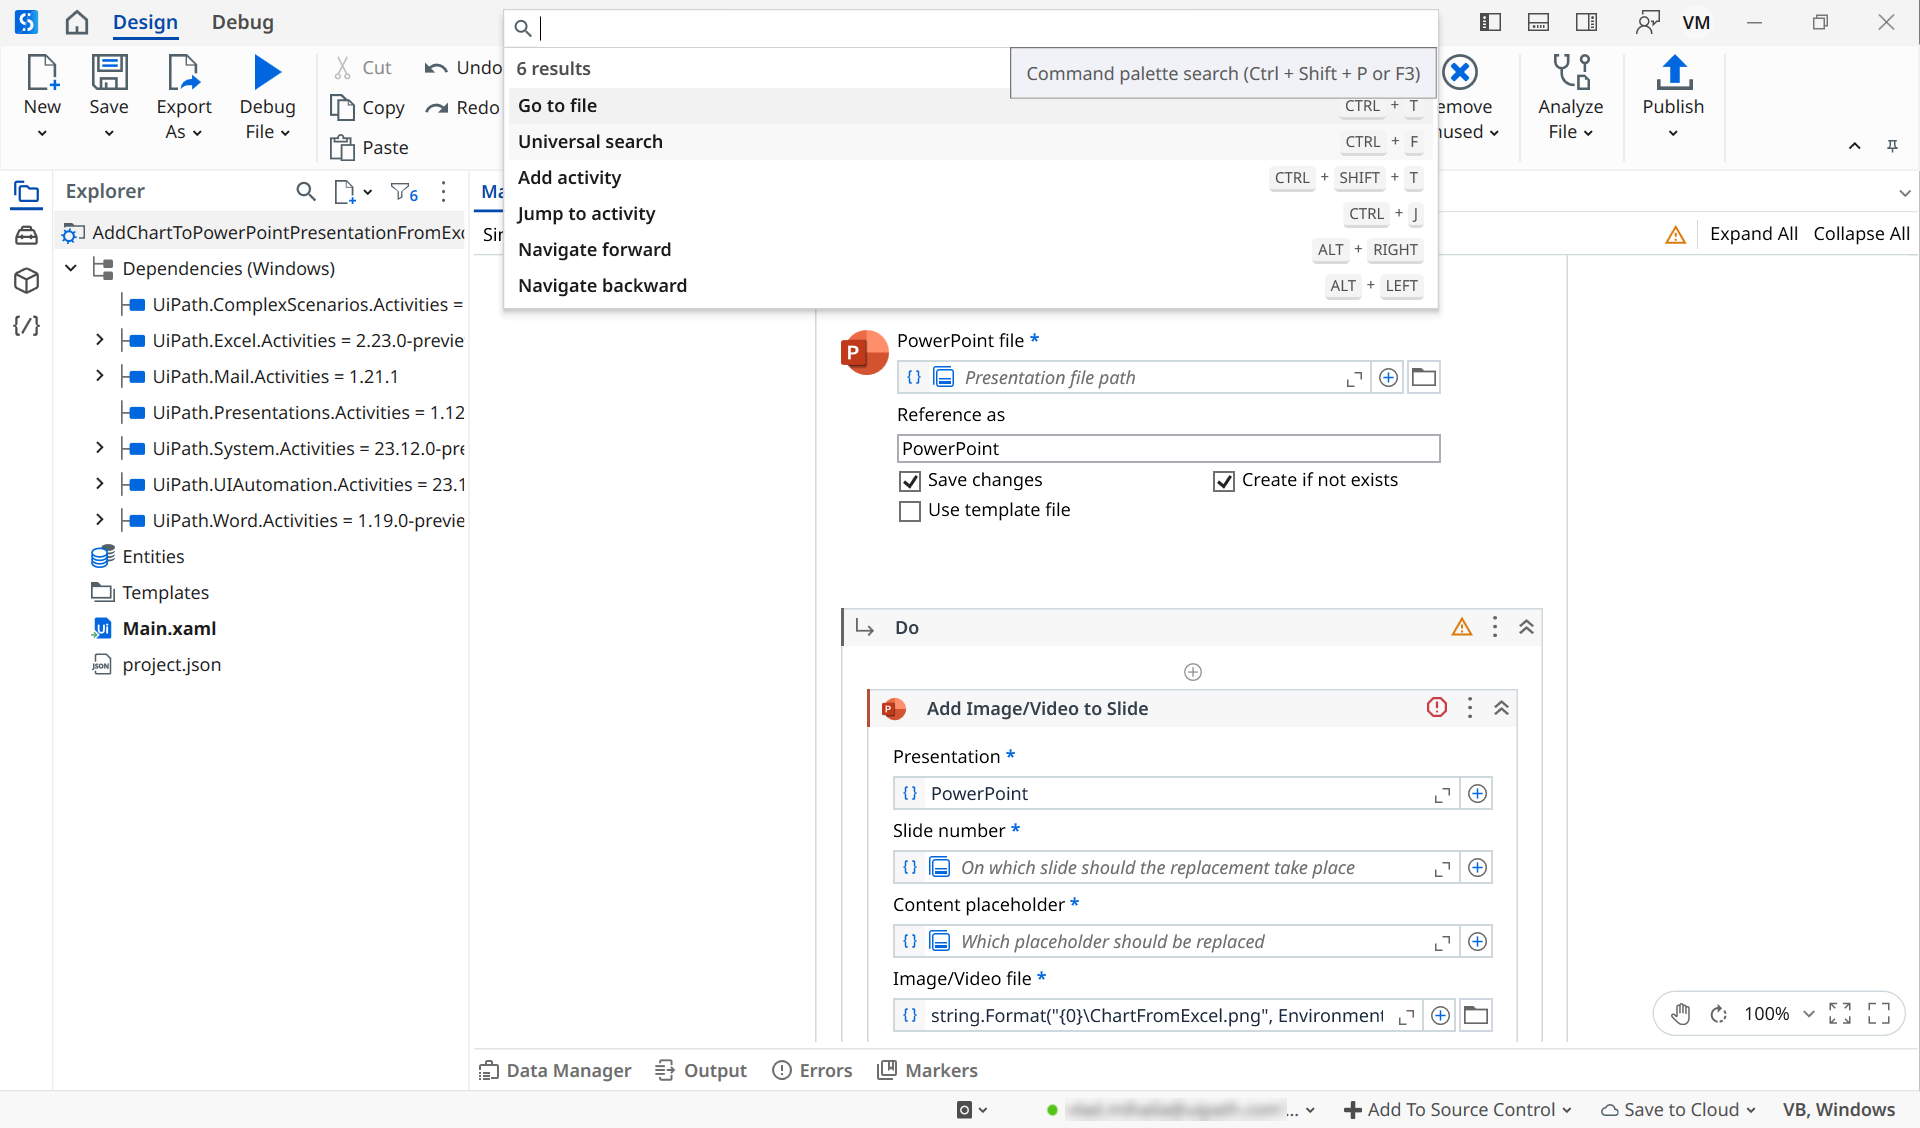Open the zoom percentage dropdown
The image size is (1920, 1128).
coord(1808,1014)
